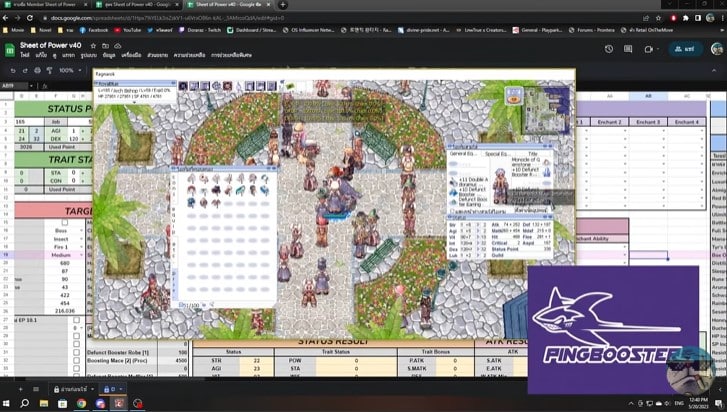Open the 100% zoom dropdown
Image resolution: width=727 pixels, height=412 pixels.
(x=70, y=70)
